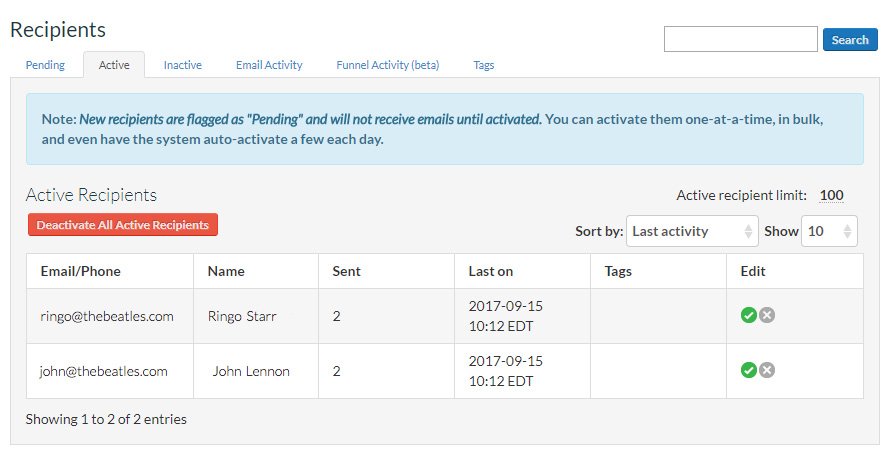Click john@thebeatles.com email cell
This screenshot has height=455, width=893.
click(x=104, y=371)
